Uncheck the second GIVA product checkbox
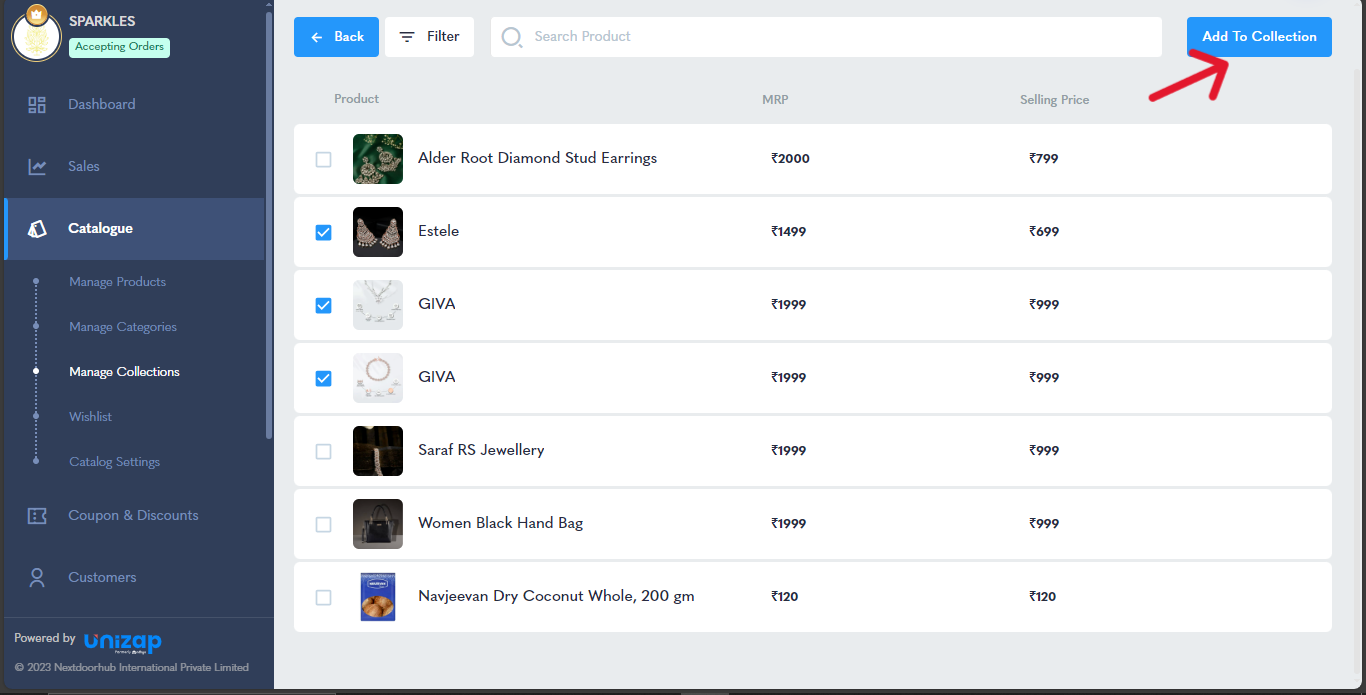The height and width of the screenshot is (695, 1366). [x=323, y=378]
